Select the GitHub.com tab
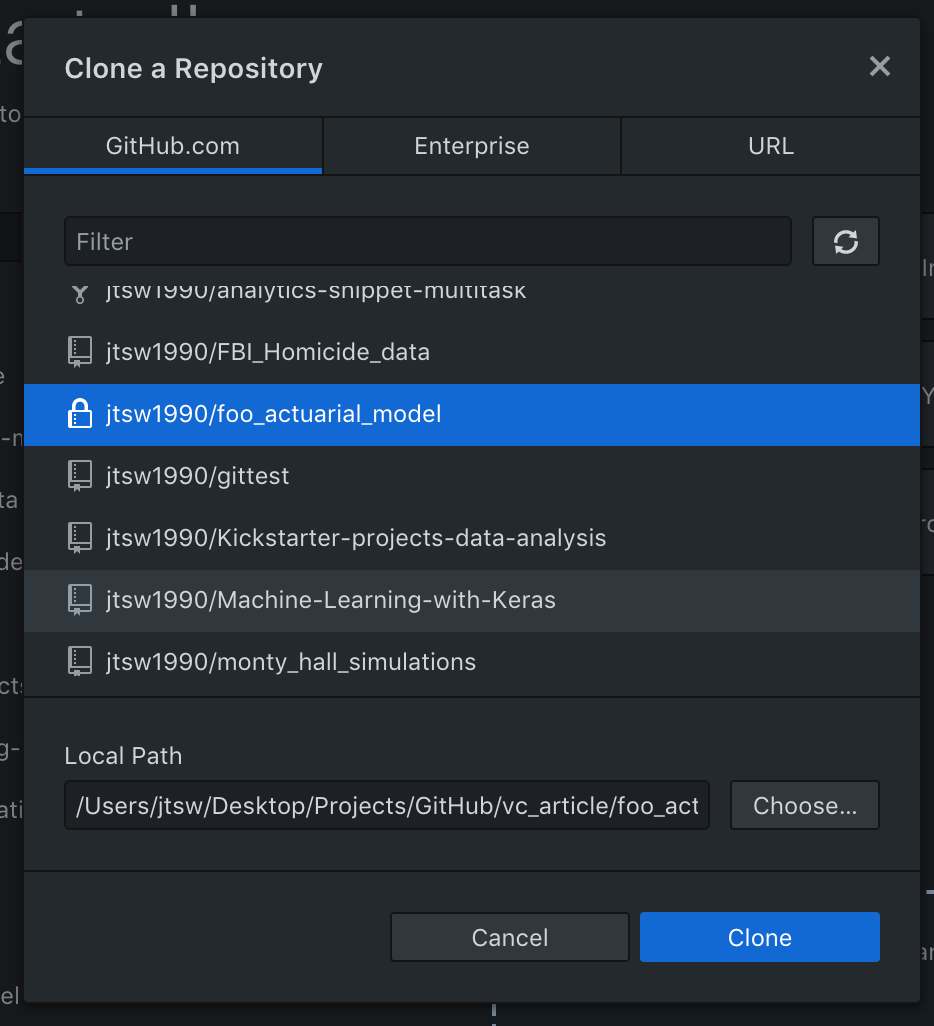Viewport: 934px width, 1026px height. tap(173, 146)
